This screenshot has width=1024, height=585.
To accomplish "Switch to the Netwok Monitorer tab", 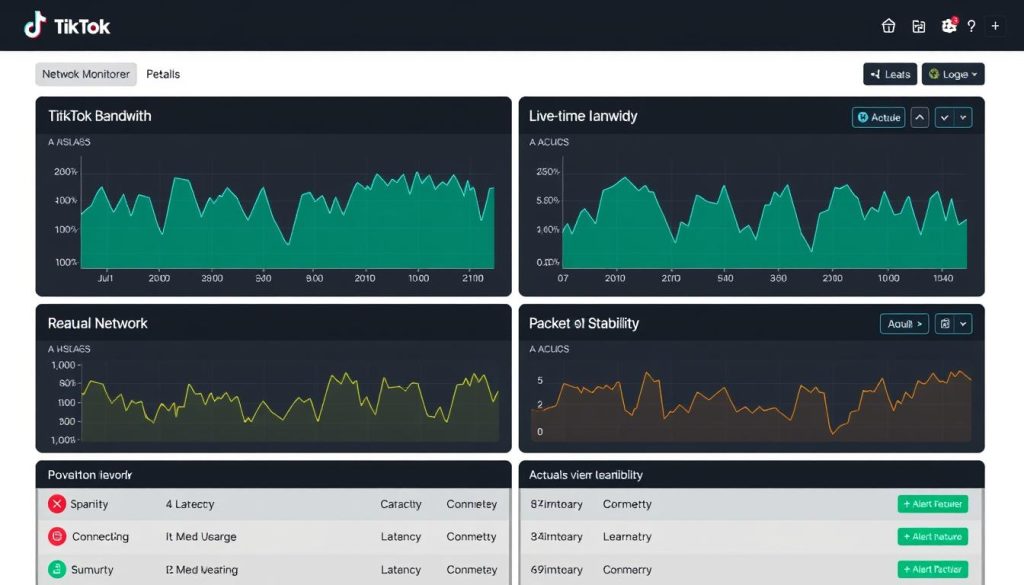I will pyautogui.click(x=86, y=74).
